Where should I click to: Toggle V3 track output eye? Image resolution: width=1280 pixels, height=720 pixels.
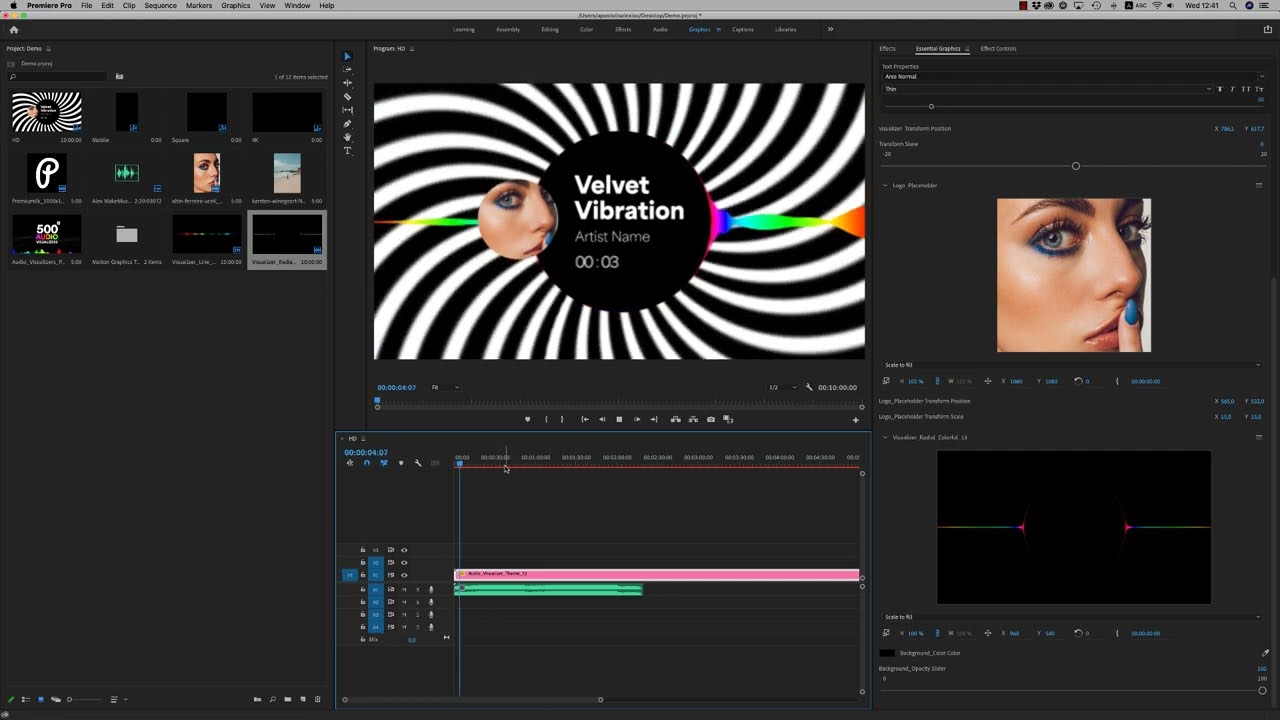coord(404,550)
